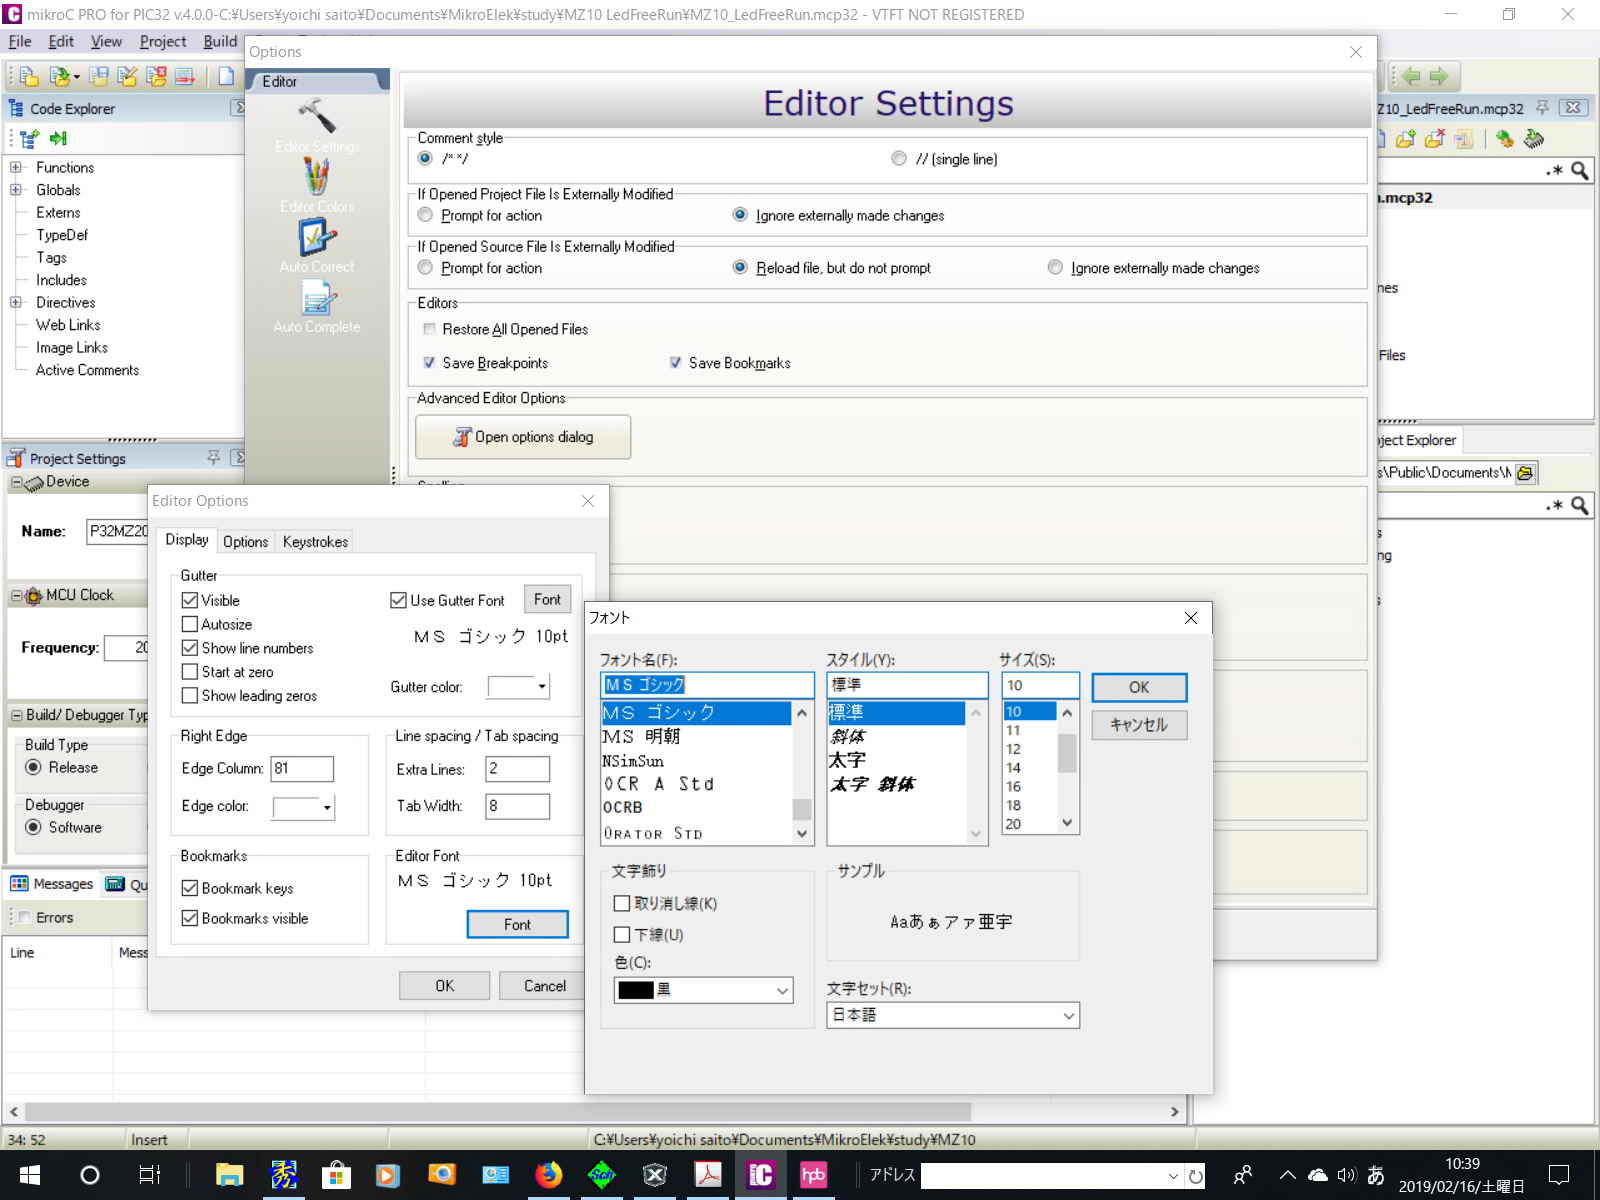
Task: Click the Save Project toolbar icon
Action: 98,77
